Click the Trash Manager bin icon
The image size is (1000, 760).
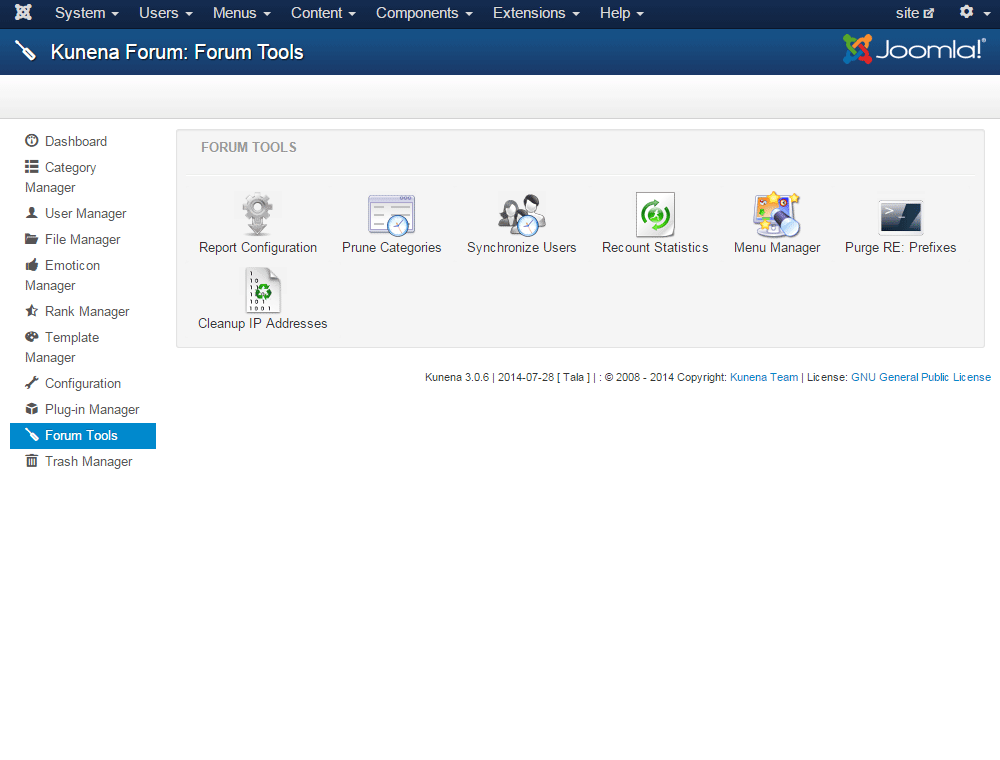[31, 461]
